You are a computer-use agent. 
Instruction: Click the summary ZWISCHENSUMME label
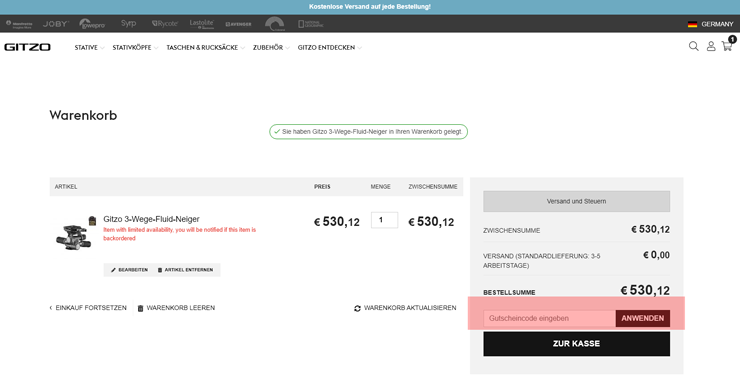(512, 231)
